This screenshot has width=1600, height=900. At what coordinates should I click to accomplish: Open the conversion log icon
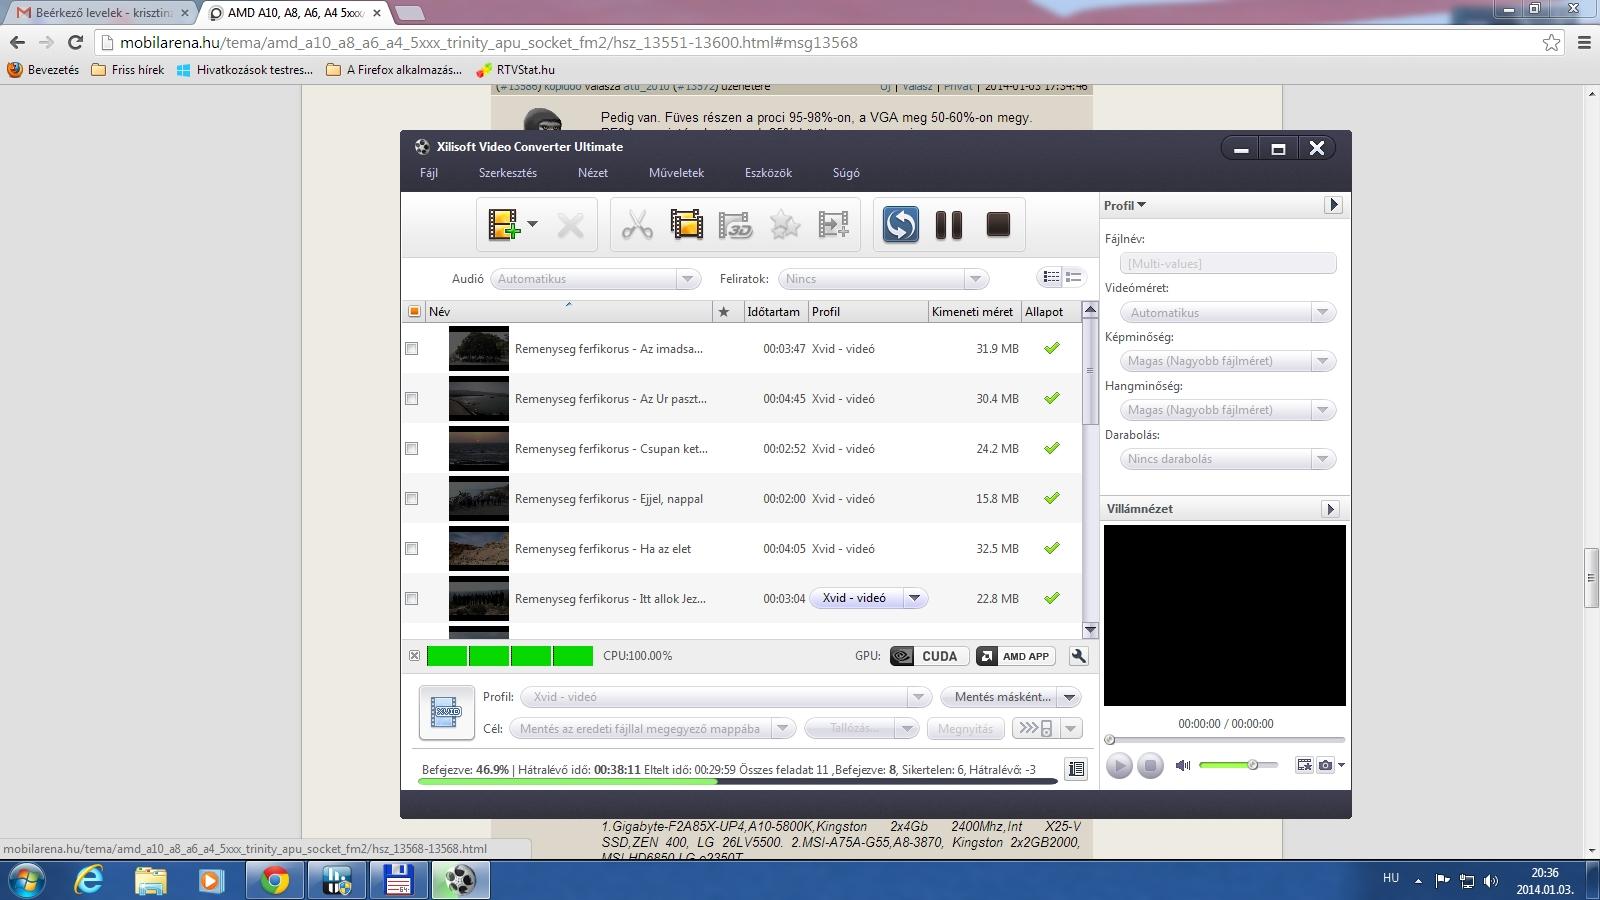point(1076,769)
